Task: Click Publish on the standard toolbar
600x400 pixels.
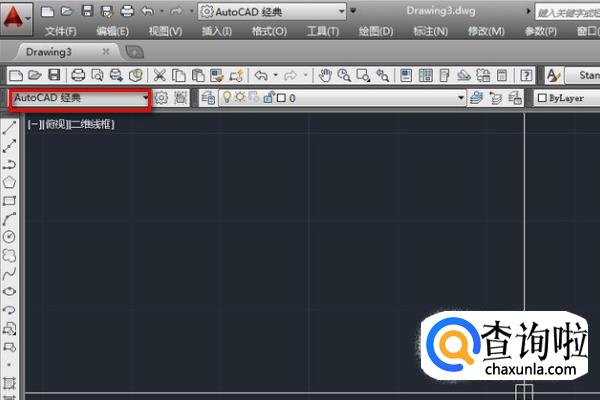Action: (116, 75)
